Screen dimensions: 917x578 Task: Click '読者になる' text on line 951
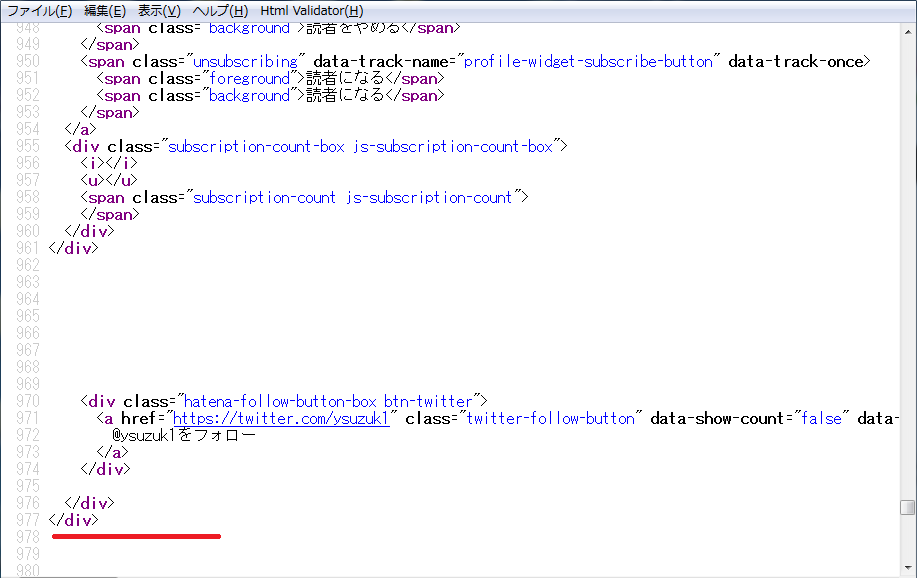tap(345, 78)
